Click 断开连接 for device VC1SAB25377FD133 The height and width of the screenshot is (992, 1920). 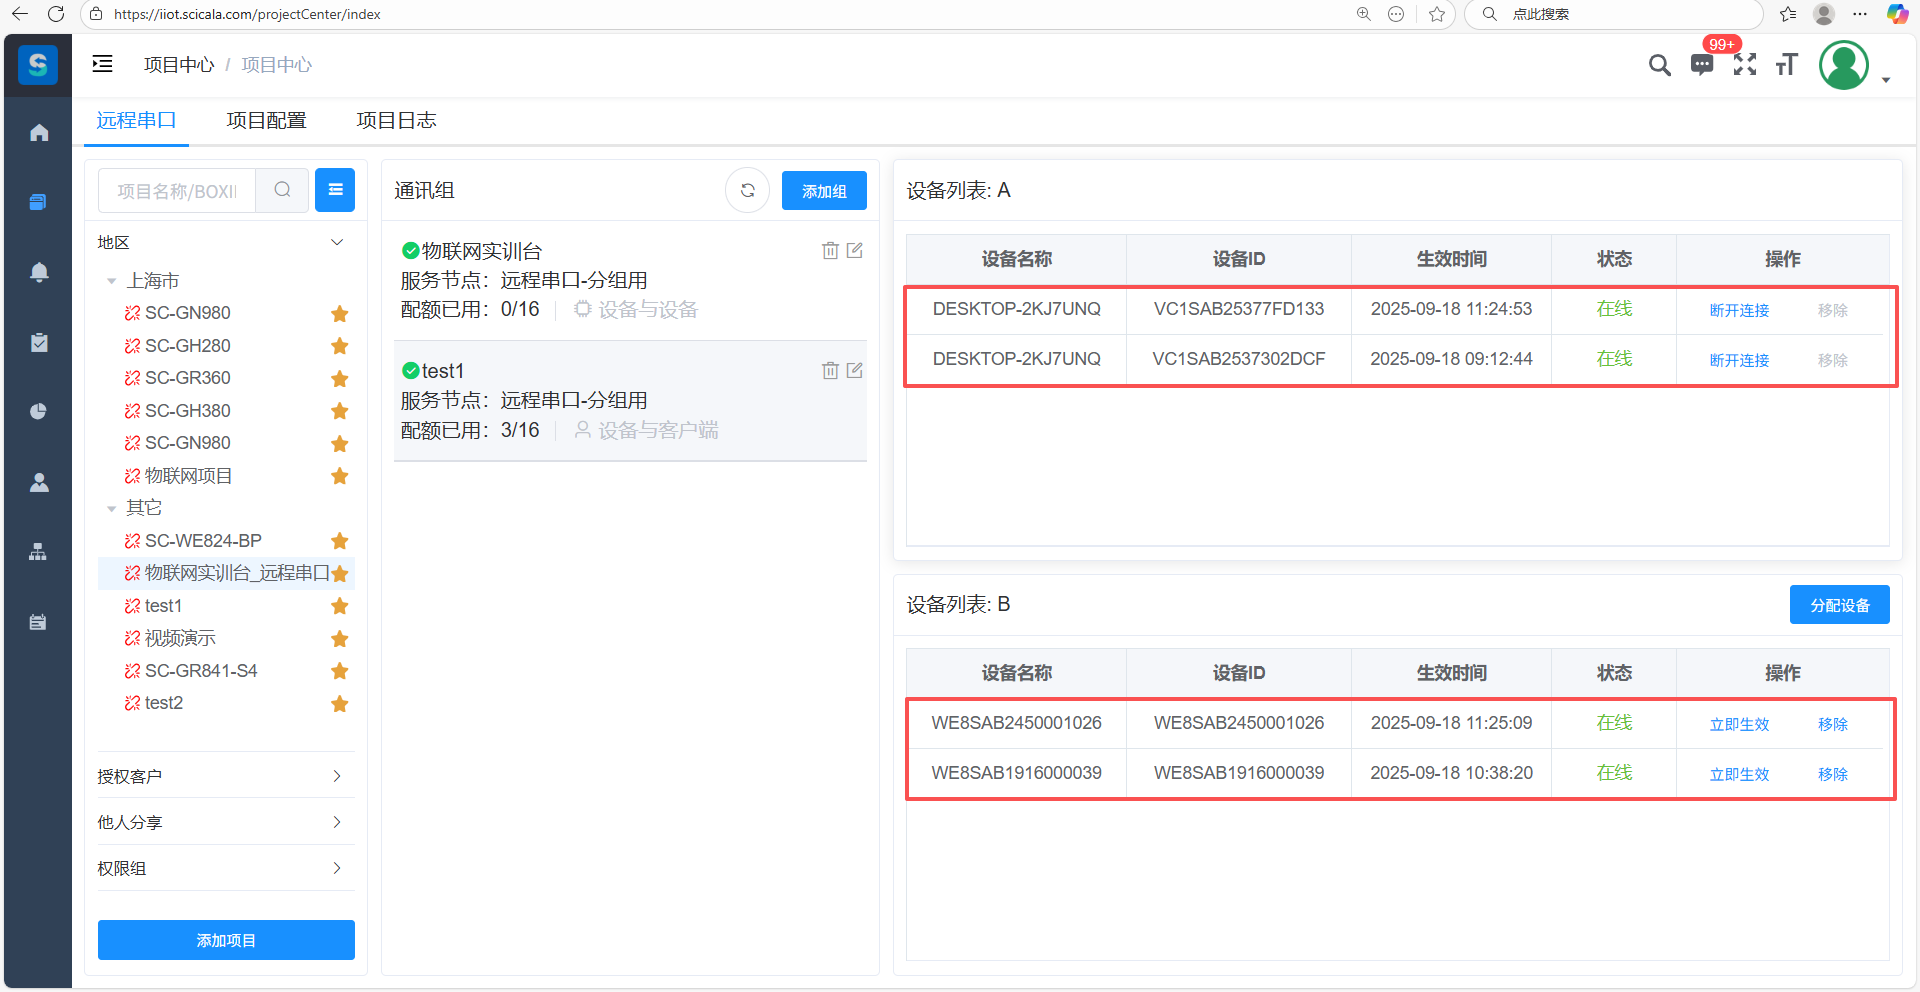[1739, 310]
